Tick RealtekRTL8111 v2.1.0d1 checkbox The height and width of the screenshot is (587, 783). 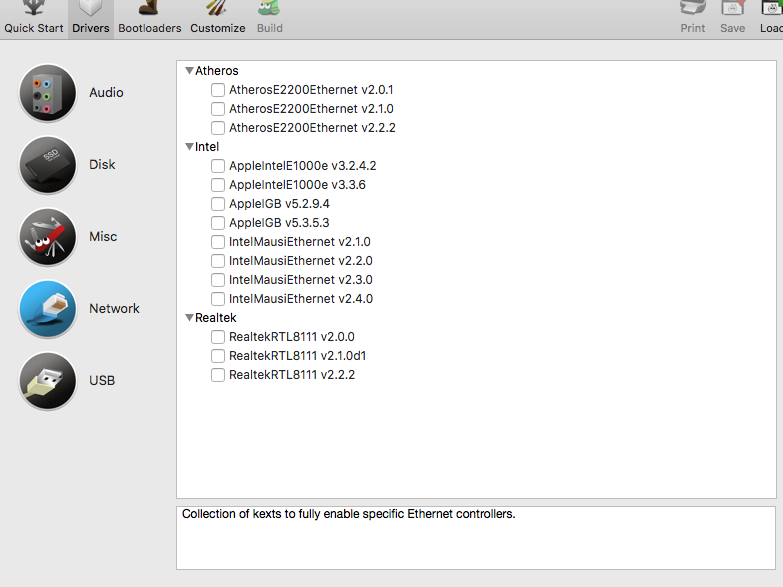click(218, 356)
